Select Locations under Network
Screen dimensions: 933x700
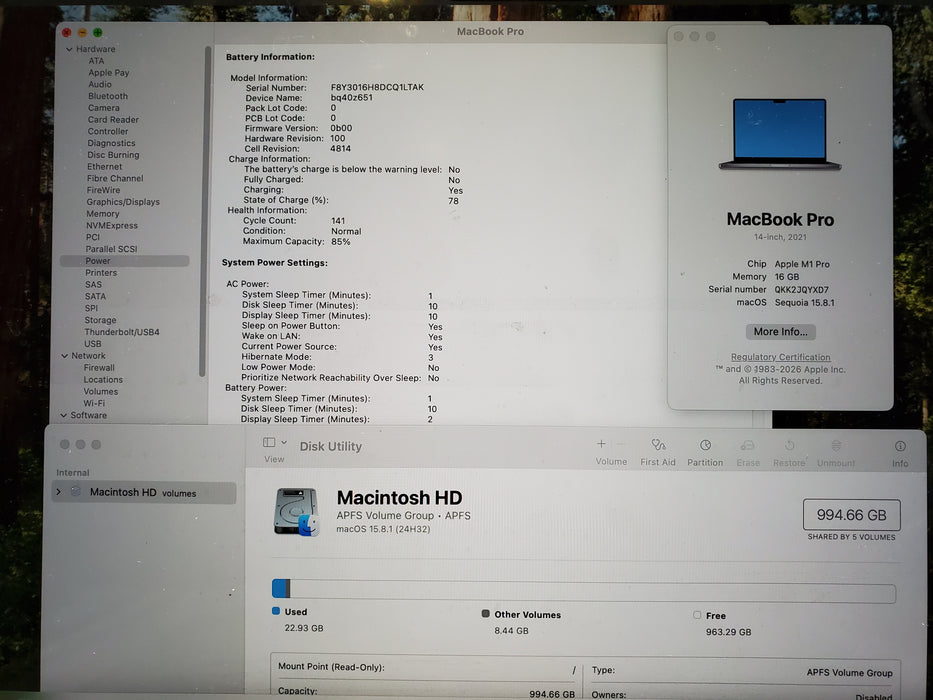(103, 380)
